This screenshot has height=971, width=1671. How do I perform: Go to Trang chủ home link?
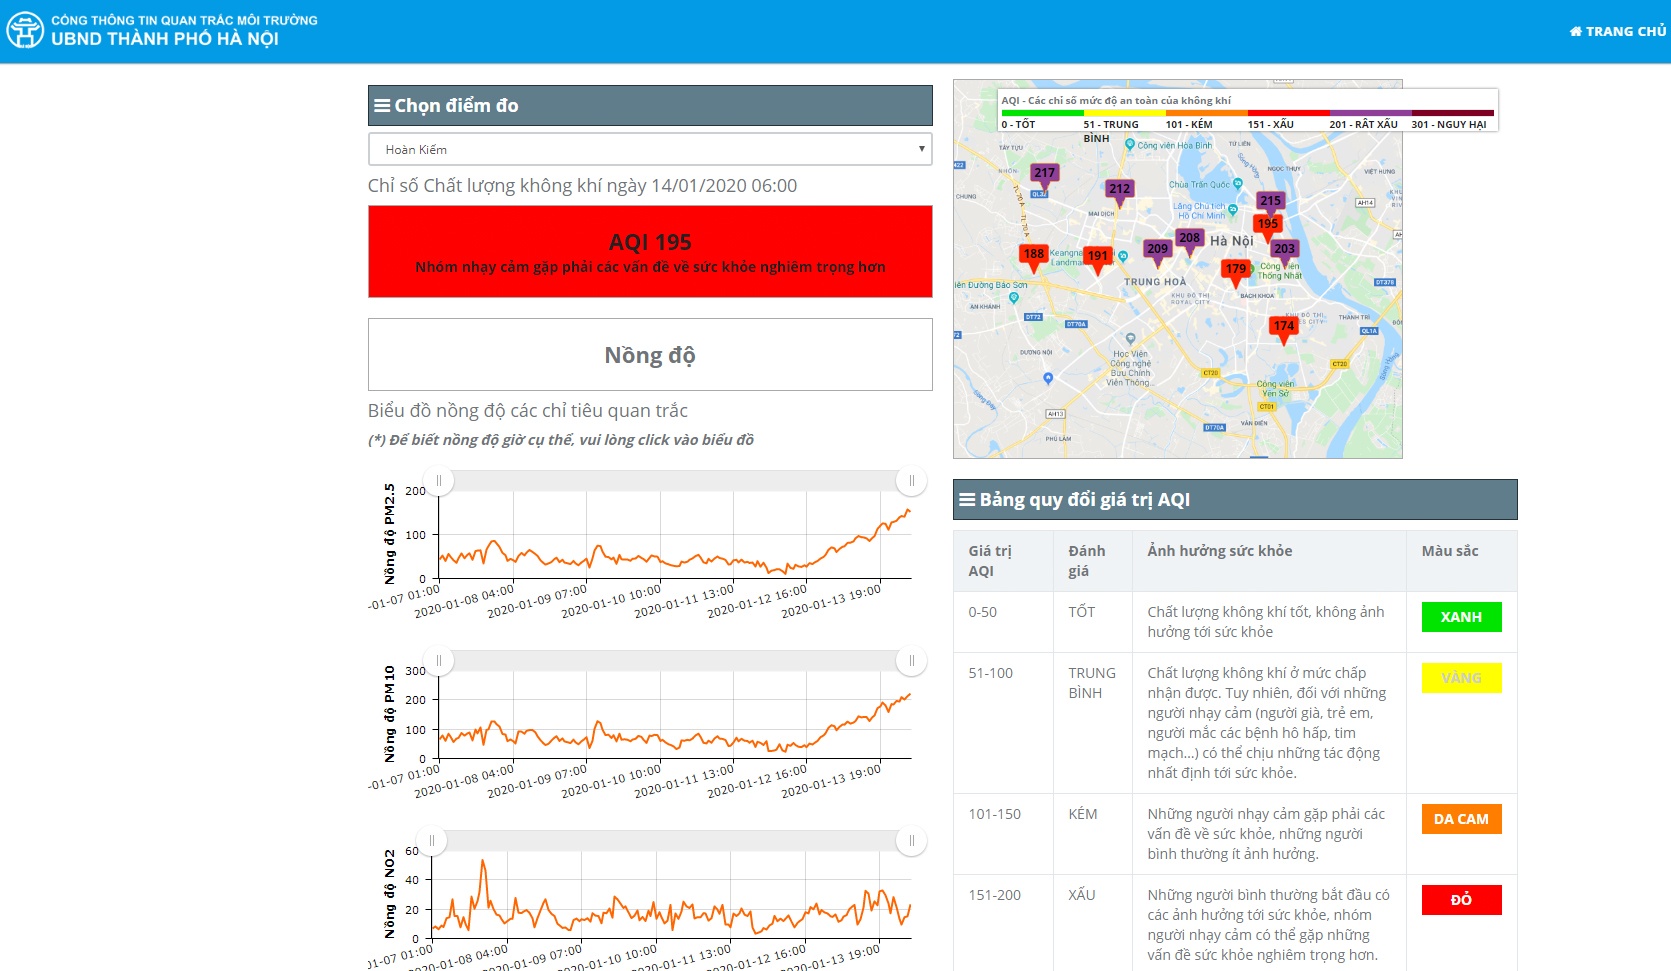(x=1617, y=31)
